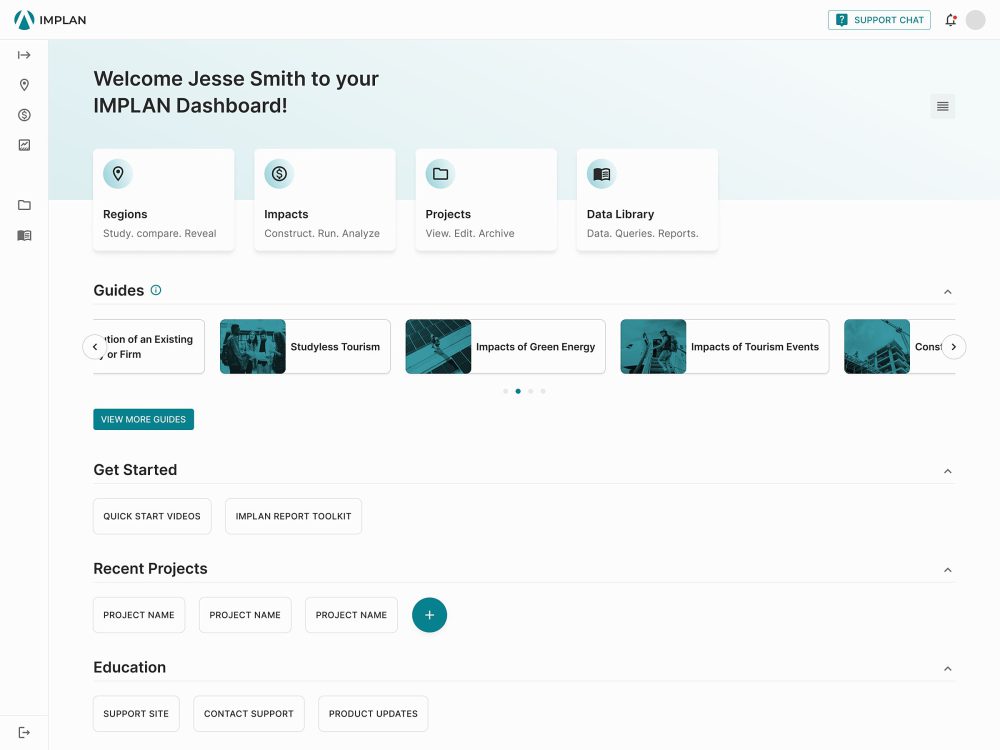This screenshot has height=750, width=1000.
Task: Click Contact Support
Action: (x=249, y=714)
